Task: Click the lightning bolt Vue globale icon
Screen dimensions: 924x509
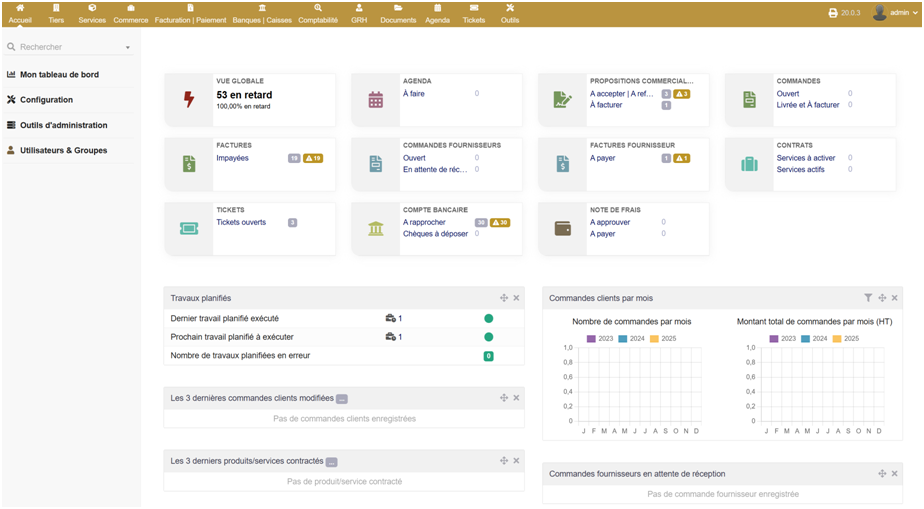Action: [x=189, y=99]
